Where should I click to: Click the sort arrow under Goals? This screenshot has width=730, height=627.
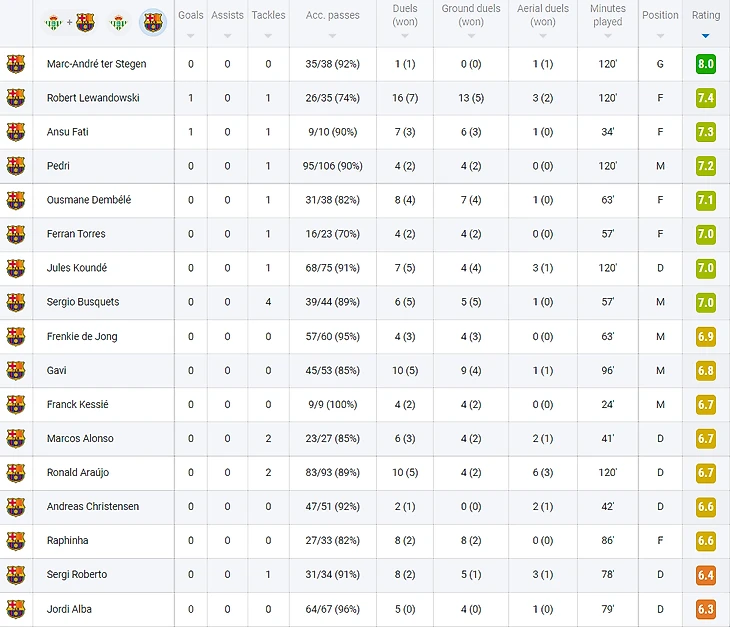tap(190, 36)
